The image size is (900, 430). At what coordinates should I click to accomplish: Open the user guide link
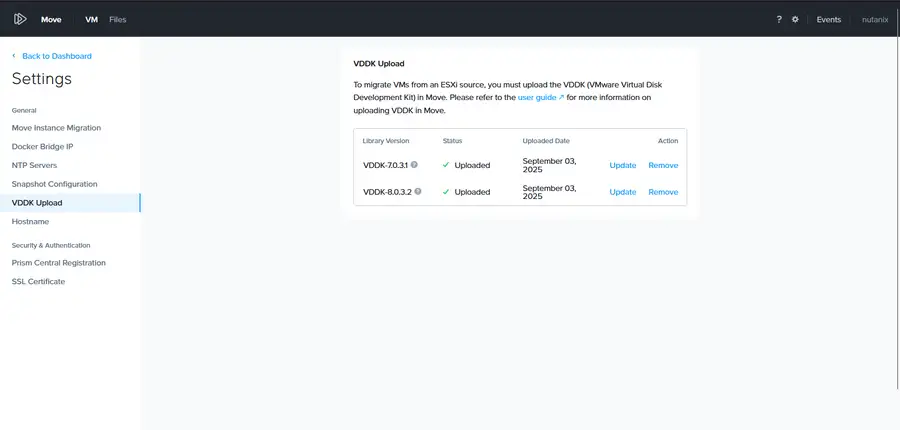click(x=541, y=98)
